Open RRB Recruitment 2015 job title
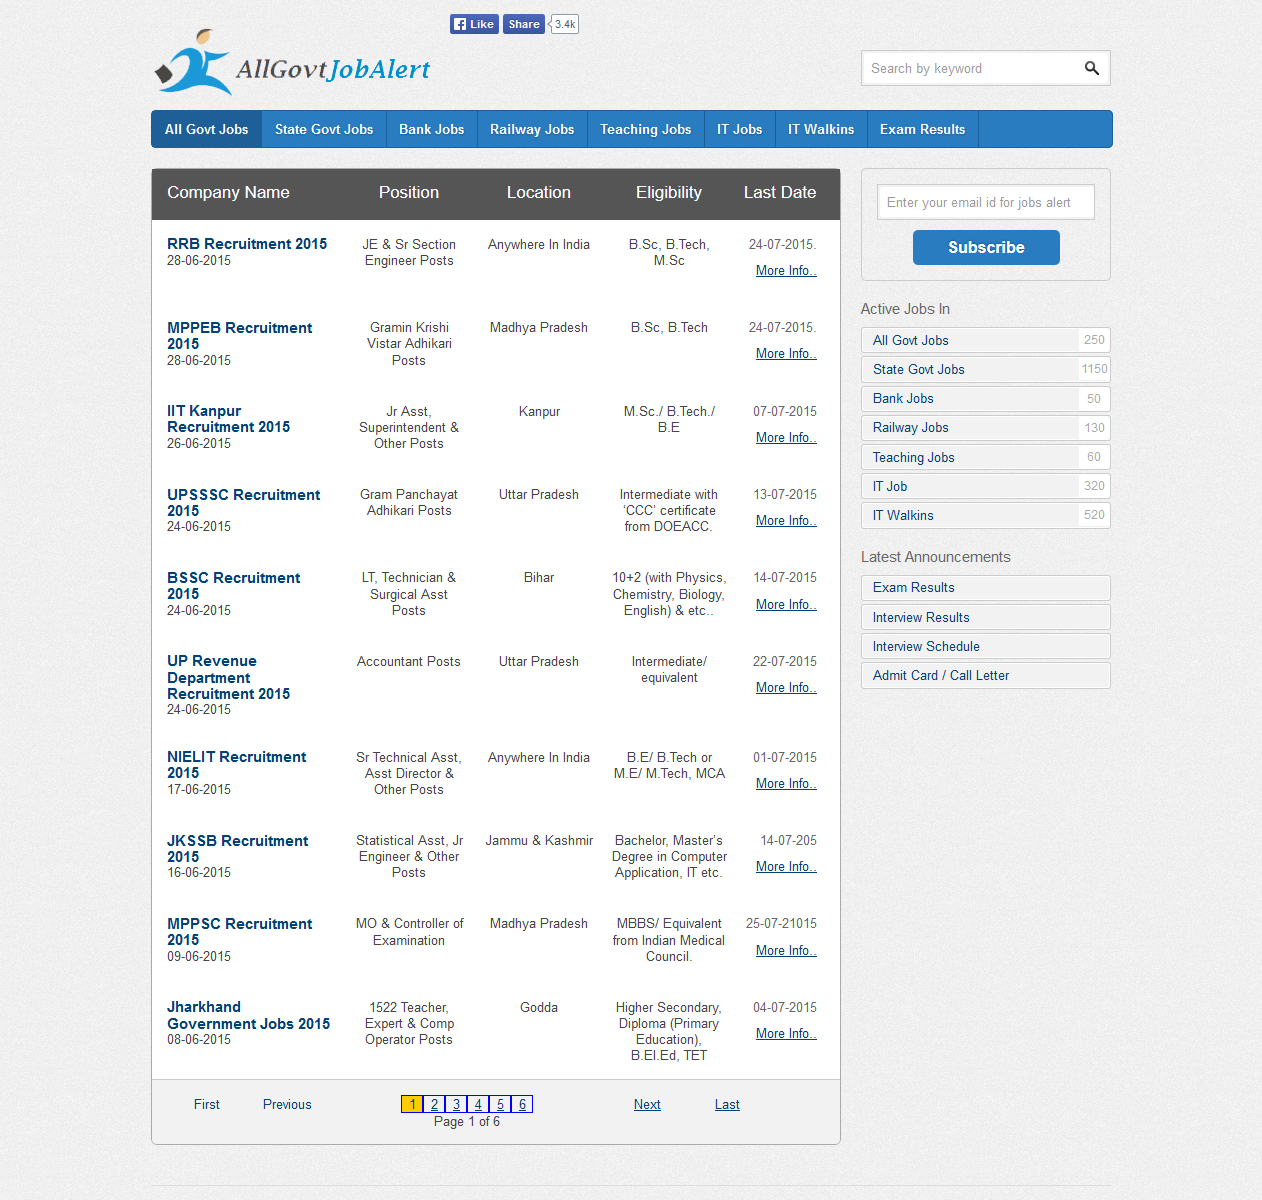The height and width of the screenshot is (1200, 1262). click(247, 244)
